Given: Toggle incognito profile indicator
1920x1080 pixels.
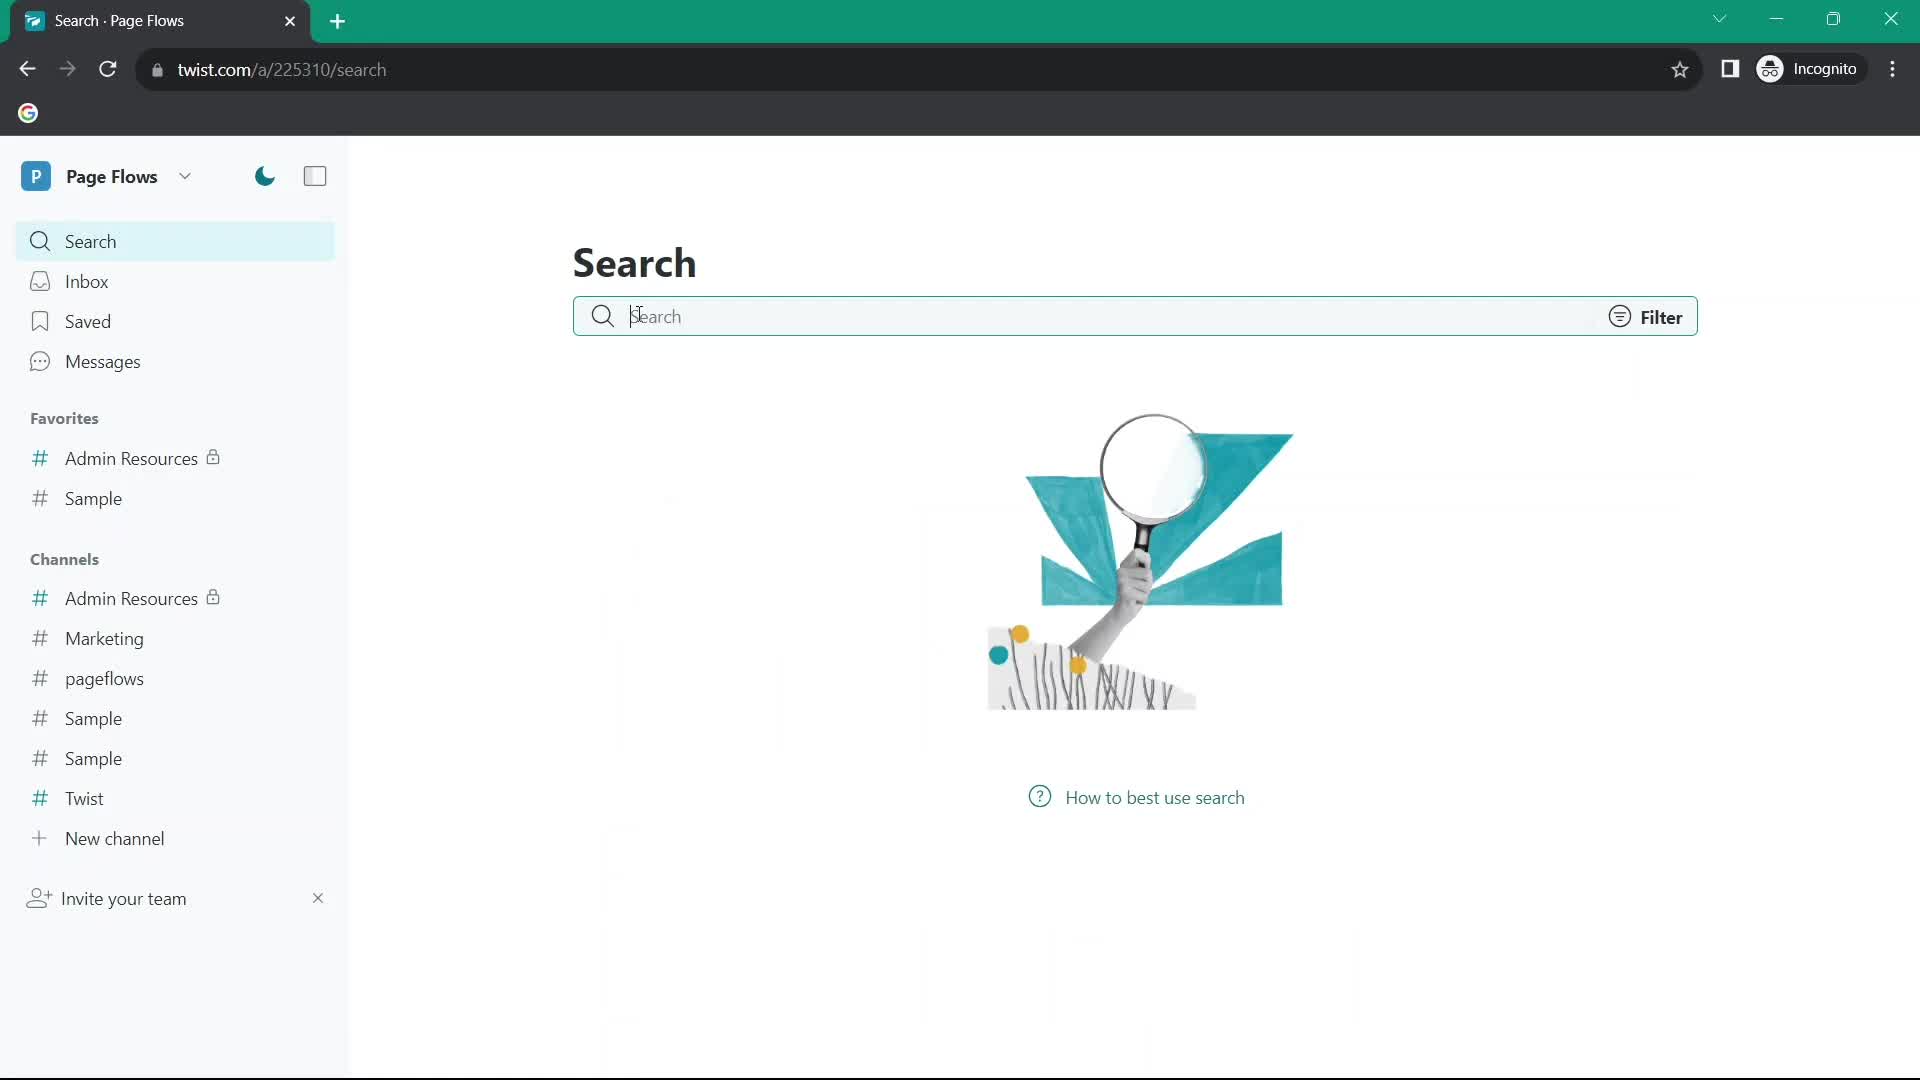Looking at the screenshot, I should click(1813, 69).
